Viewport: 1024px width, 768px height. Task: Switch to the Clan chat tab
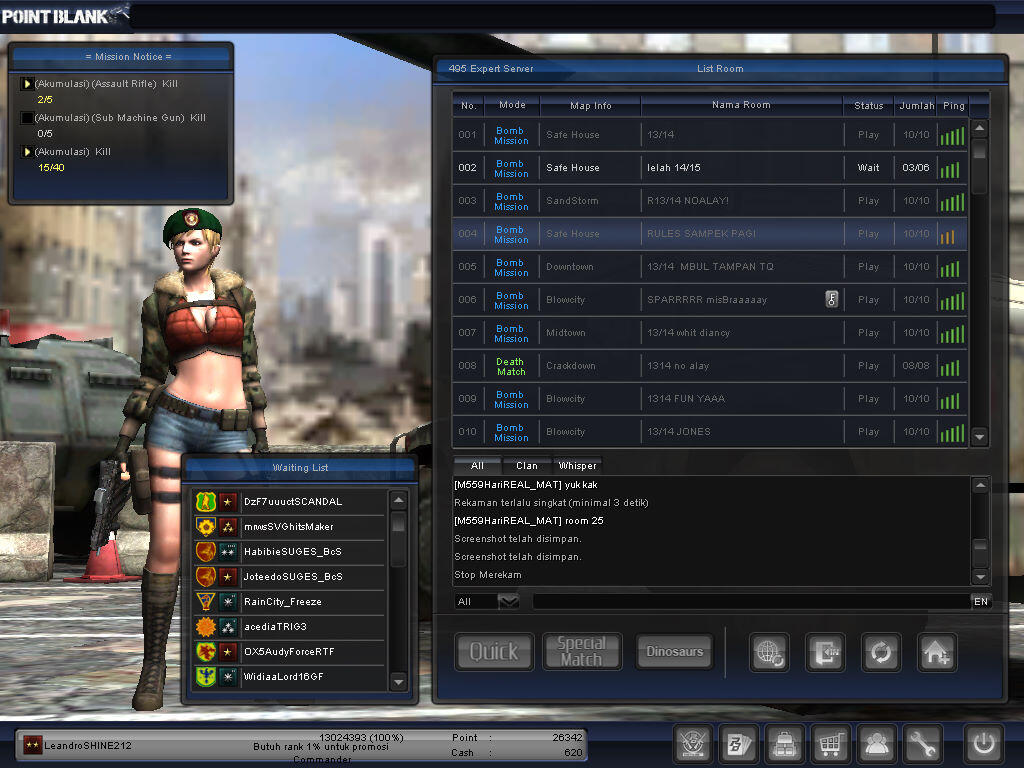pos(527,466)
